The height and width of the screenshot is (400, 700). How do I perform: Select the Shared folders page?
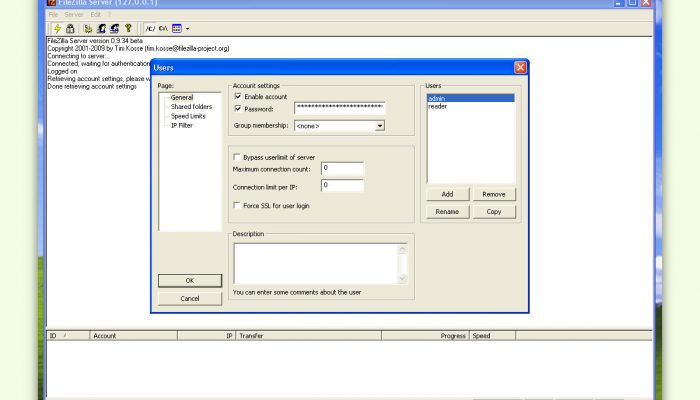(x=191, y=107)
